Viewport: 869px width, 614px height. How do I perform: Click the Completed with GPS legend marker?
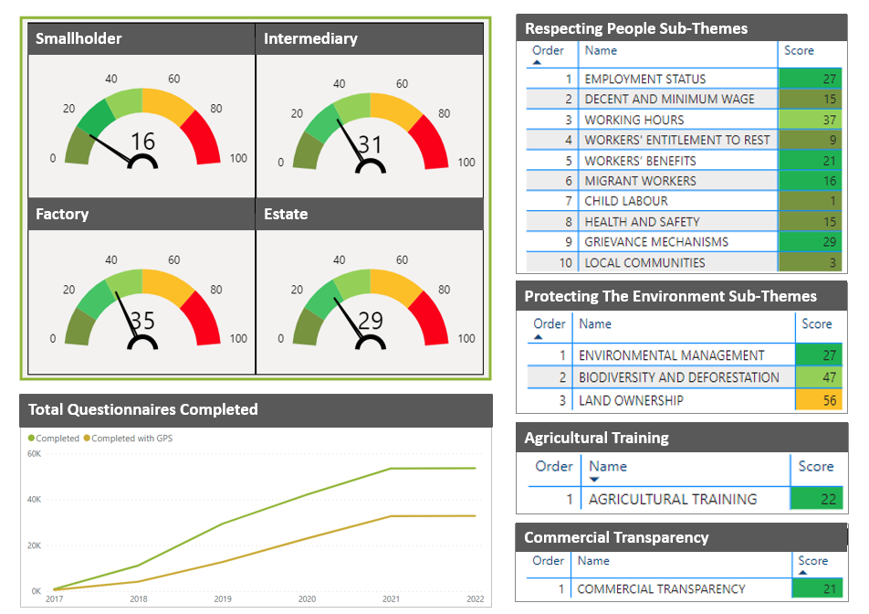[87, 438]
